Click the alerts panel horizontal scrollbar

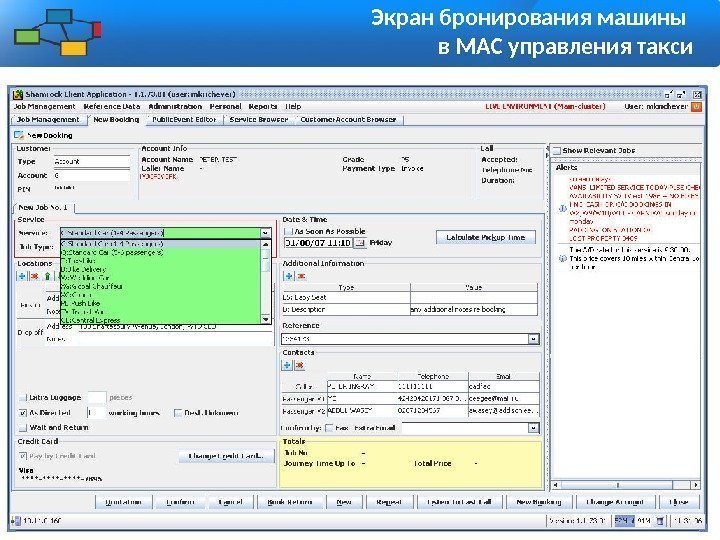[618, 485]
